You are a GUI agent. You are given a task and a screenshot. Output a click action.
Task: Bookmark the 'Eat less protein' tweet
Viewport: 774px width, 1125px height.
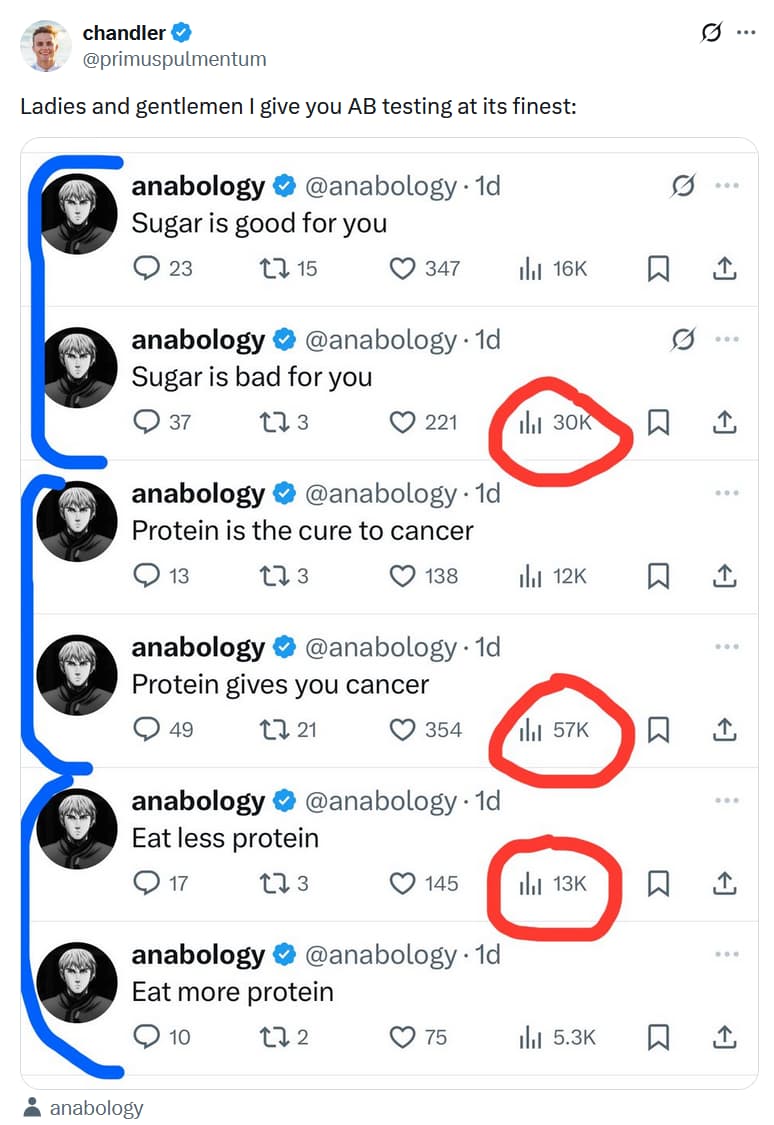[658, 883]
